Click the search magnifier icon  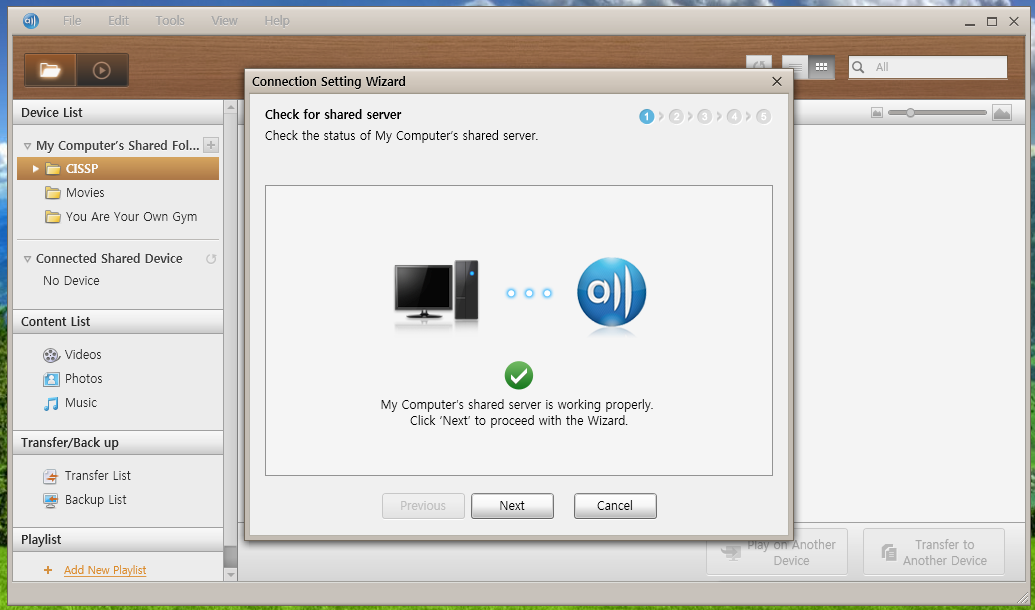pos(858,67)
